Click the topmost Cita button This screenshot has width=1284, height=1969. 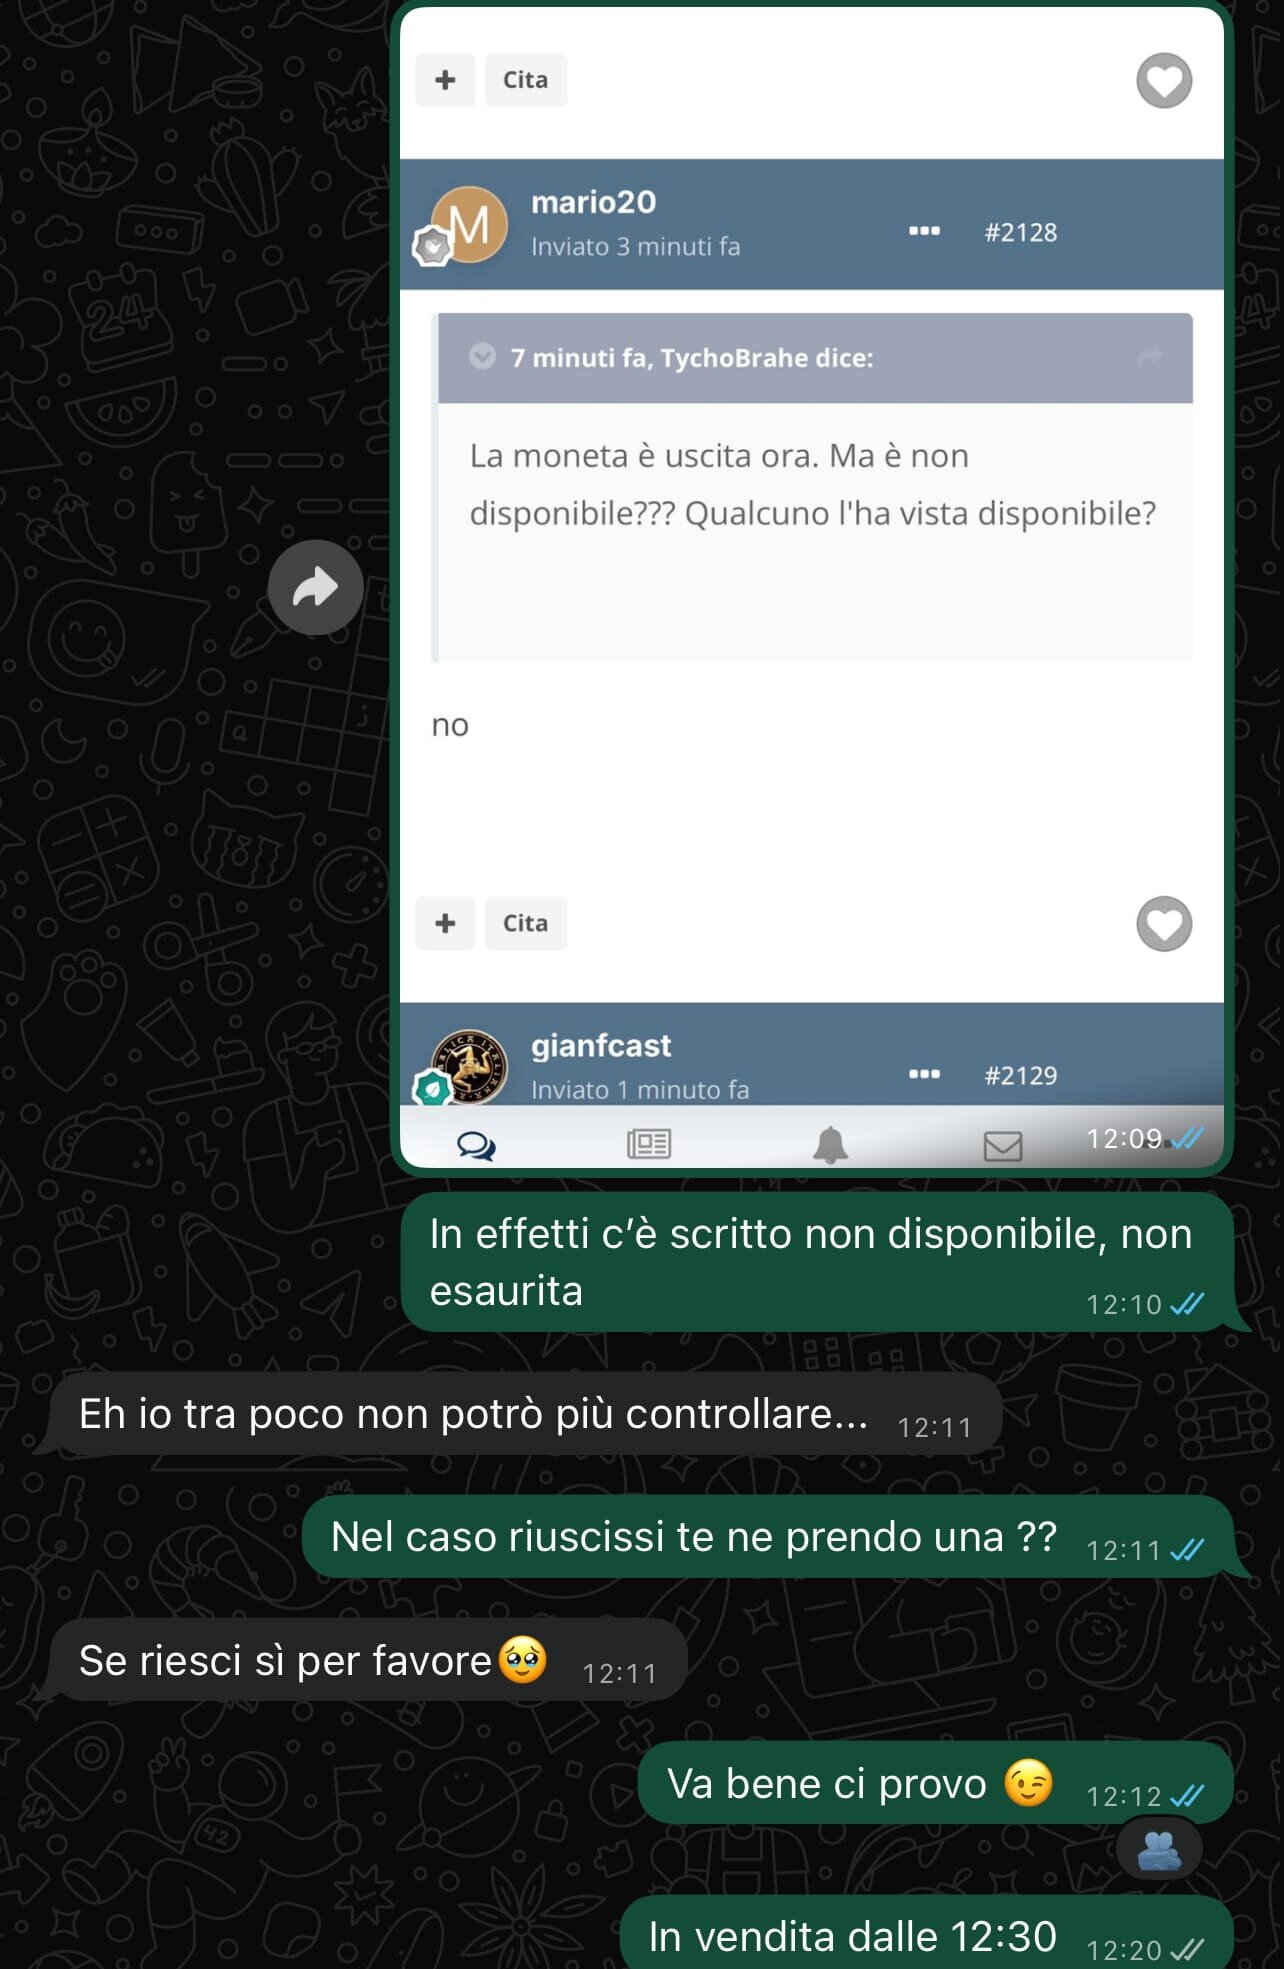[526, 80]
